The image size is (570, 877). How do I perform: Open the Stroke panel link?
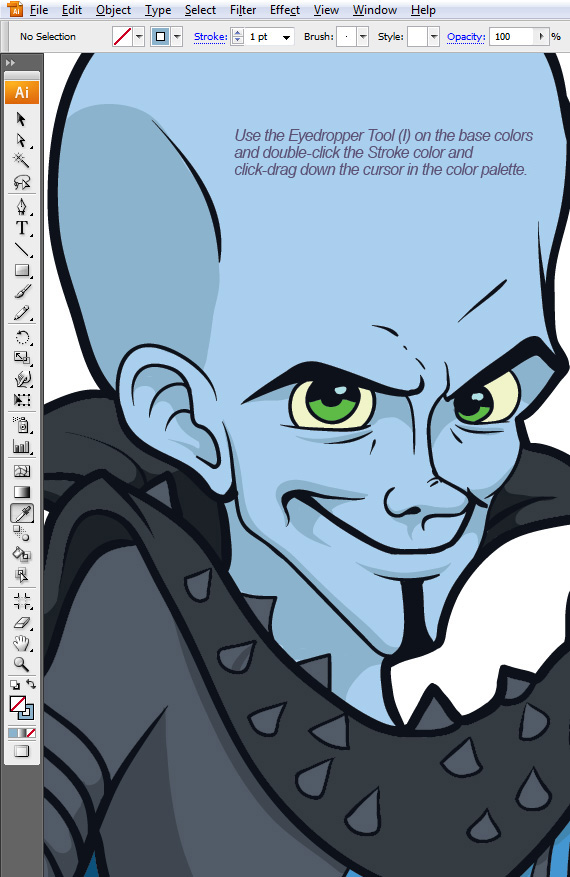pos(210,37)
